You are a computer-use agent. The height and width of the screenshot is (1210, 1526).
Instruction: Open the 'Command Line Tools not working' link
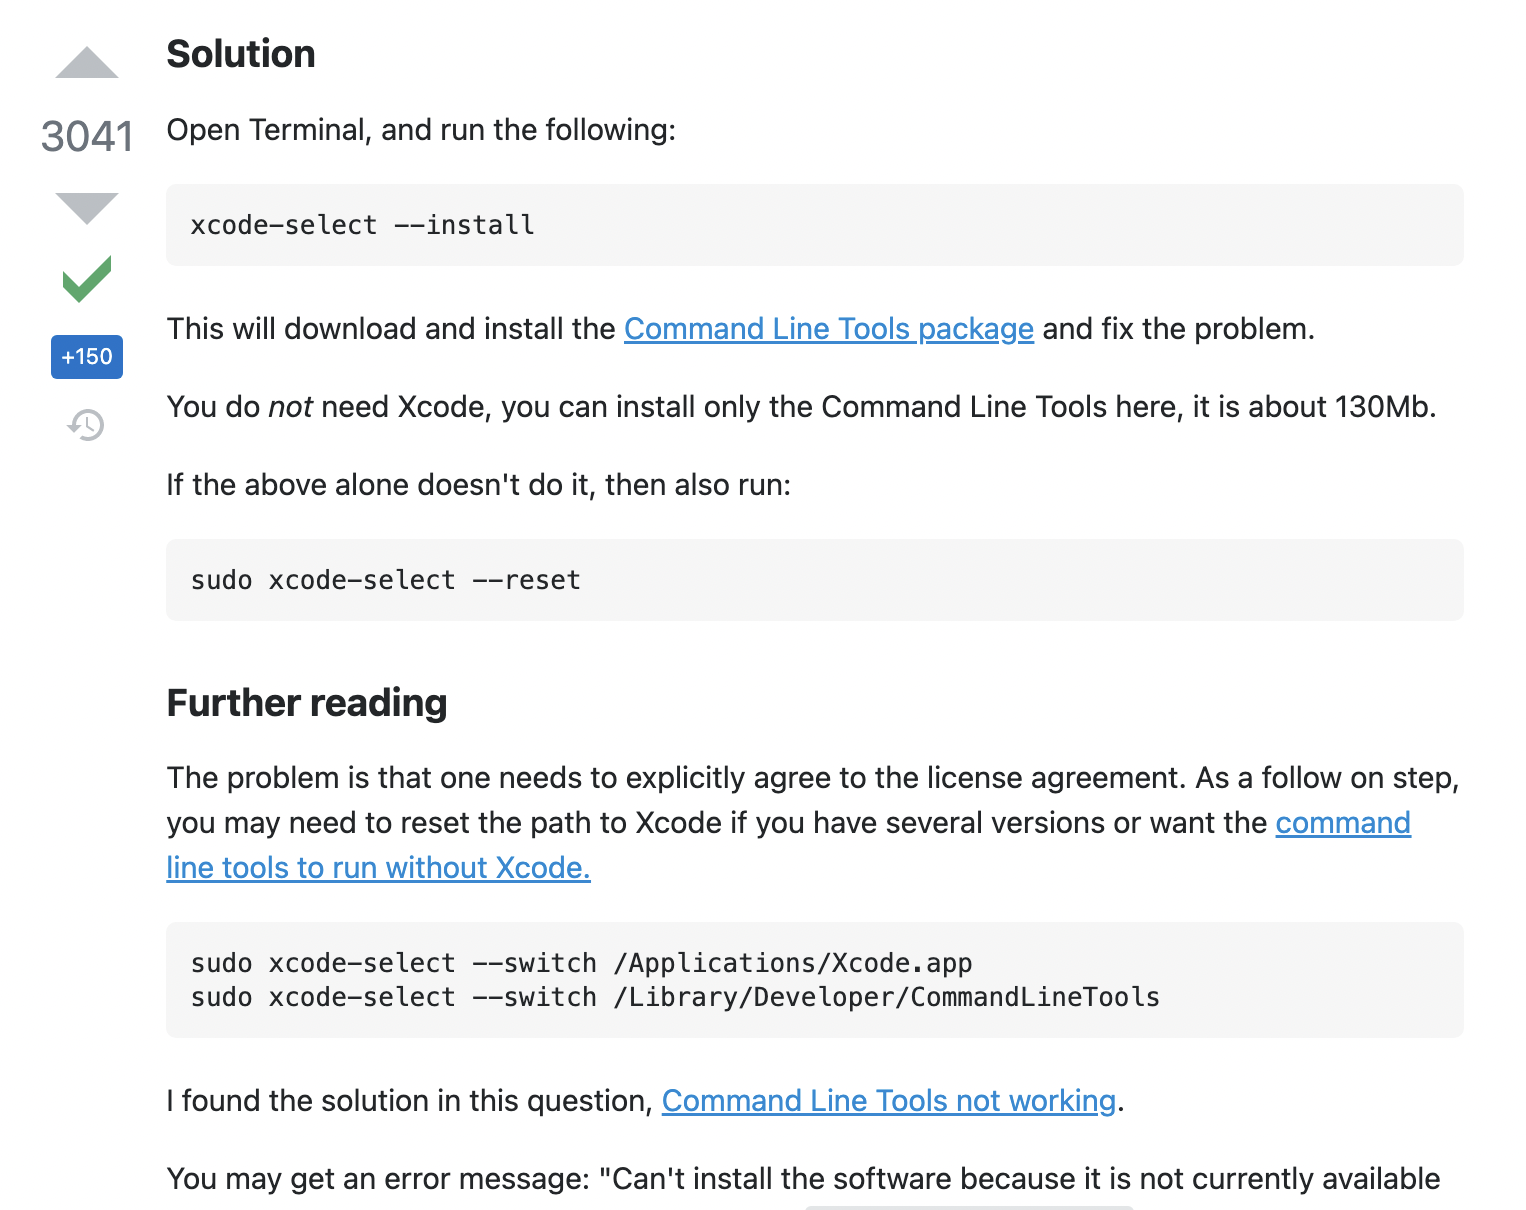click(889, 1101)
